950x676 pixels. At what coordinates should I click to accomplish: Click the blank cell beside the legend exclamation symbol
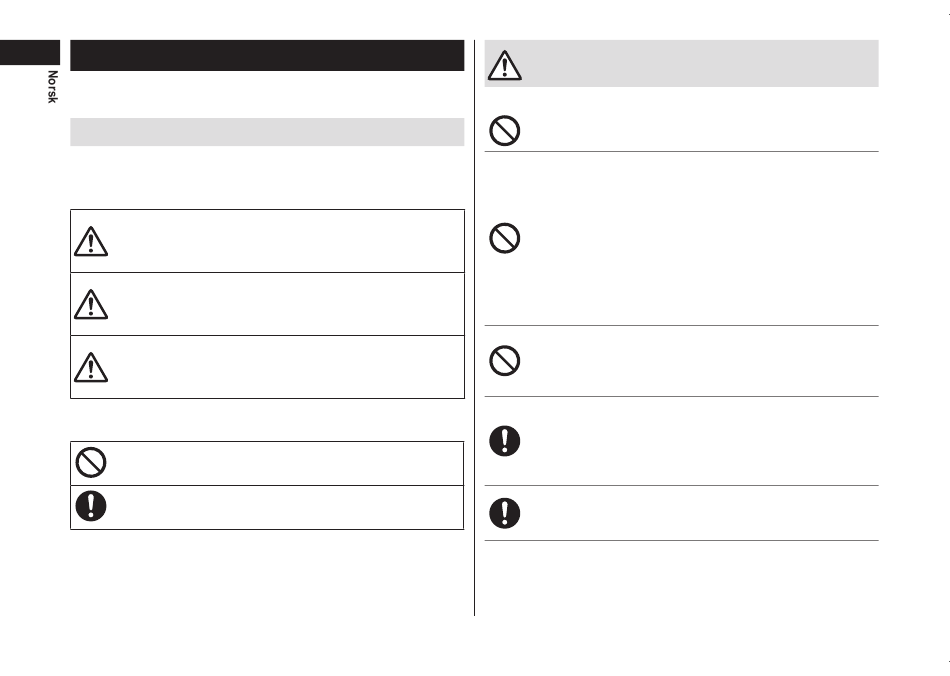[286, 508]
